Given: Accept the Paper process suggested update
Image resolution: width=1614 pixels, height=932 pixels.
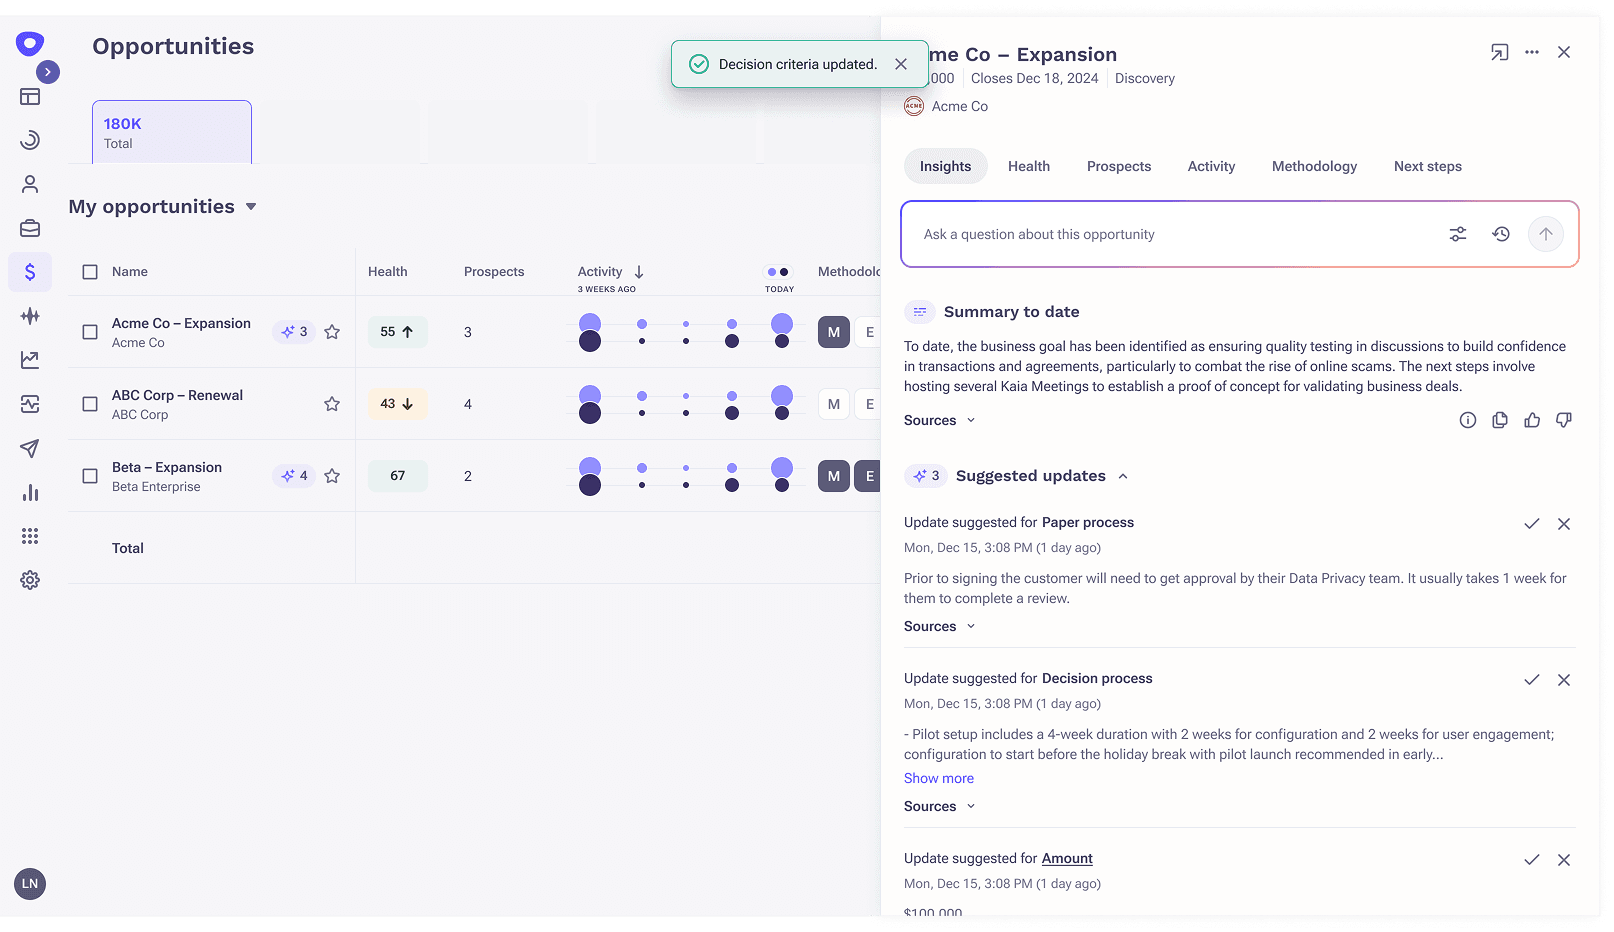Looking at the screenshot, I should (1531, 524).
